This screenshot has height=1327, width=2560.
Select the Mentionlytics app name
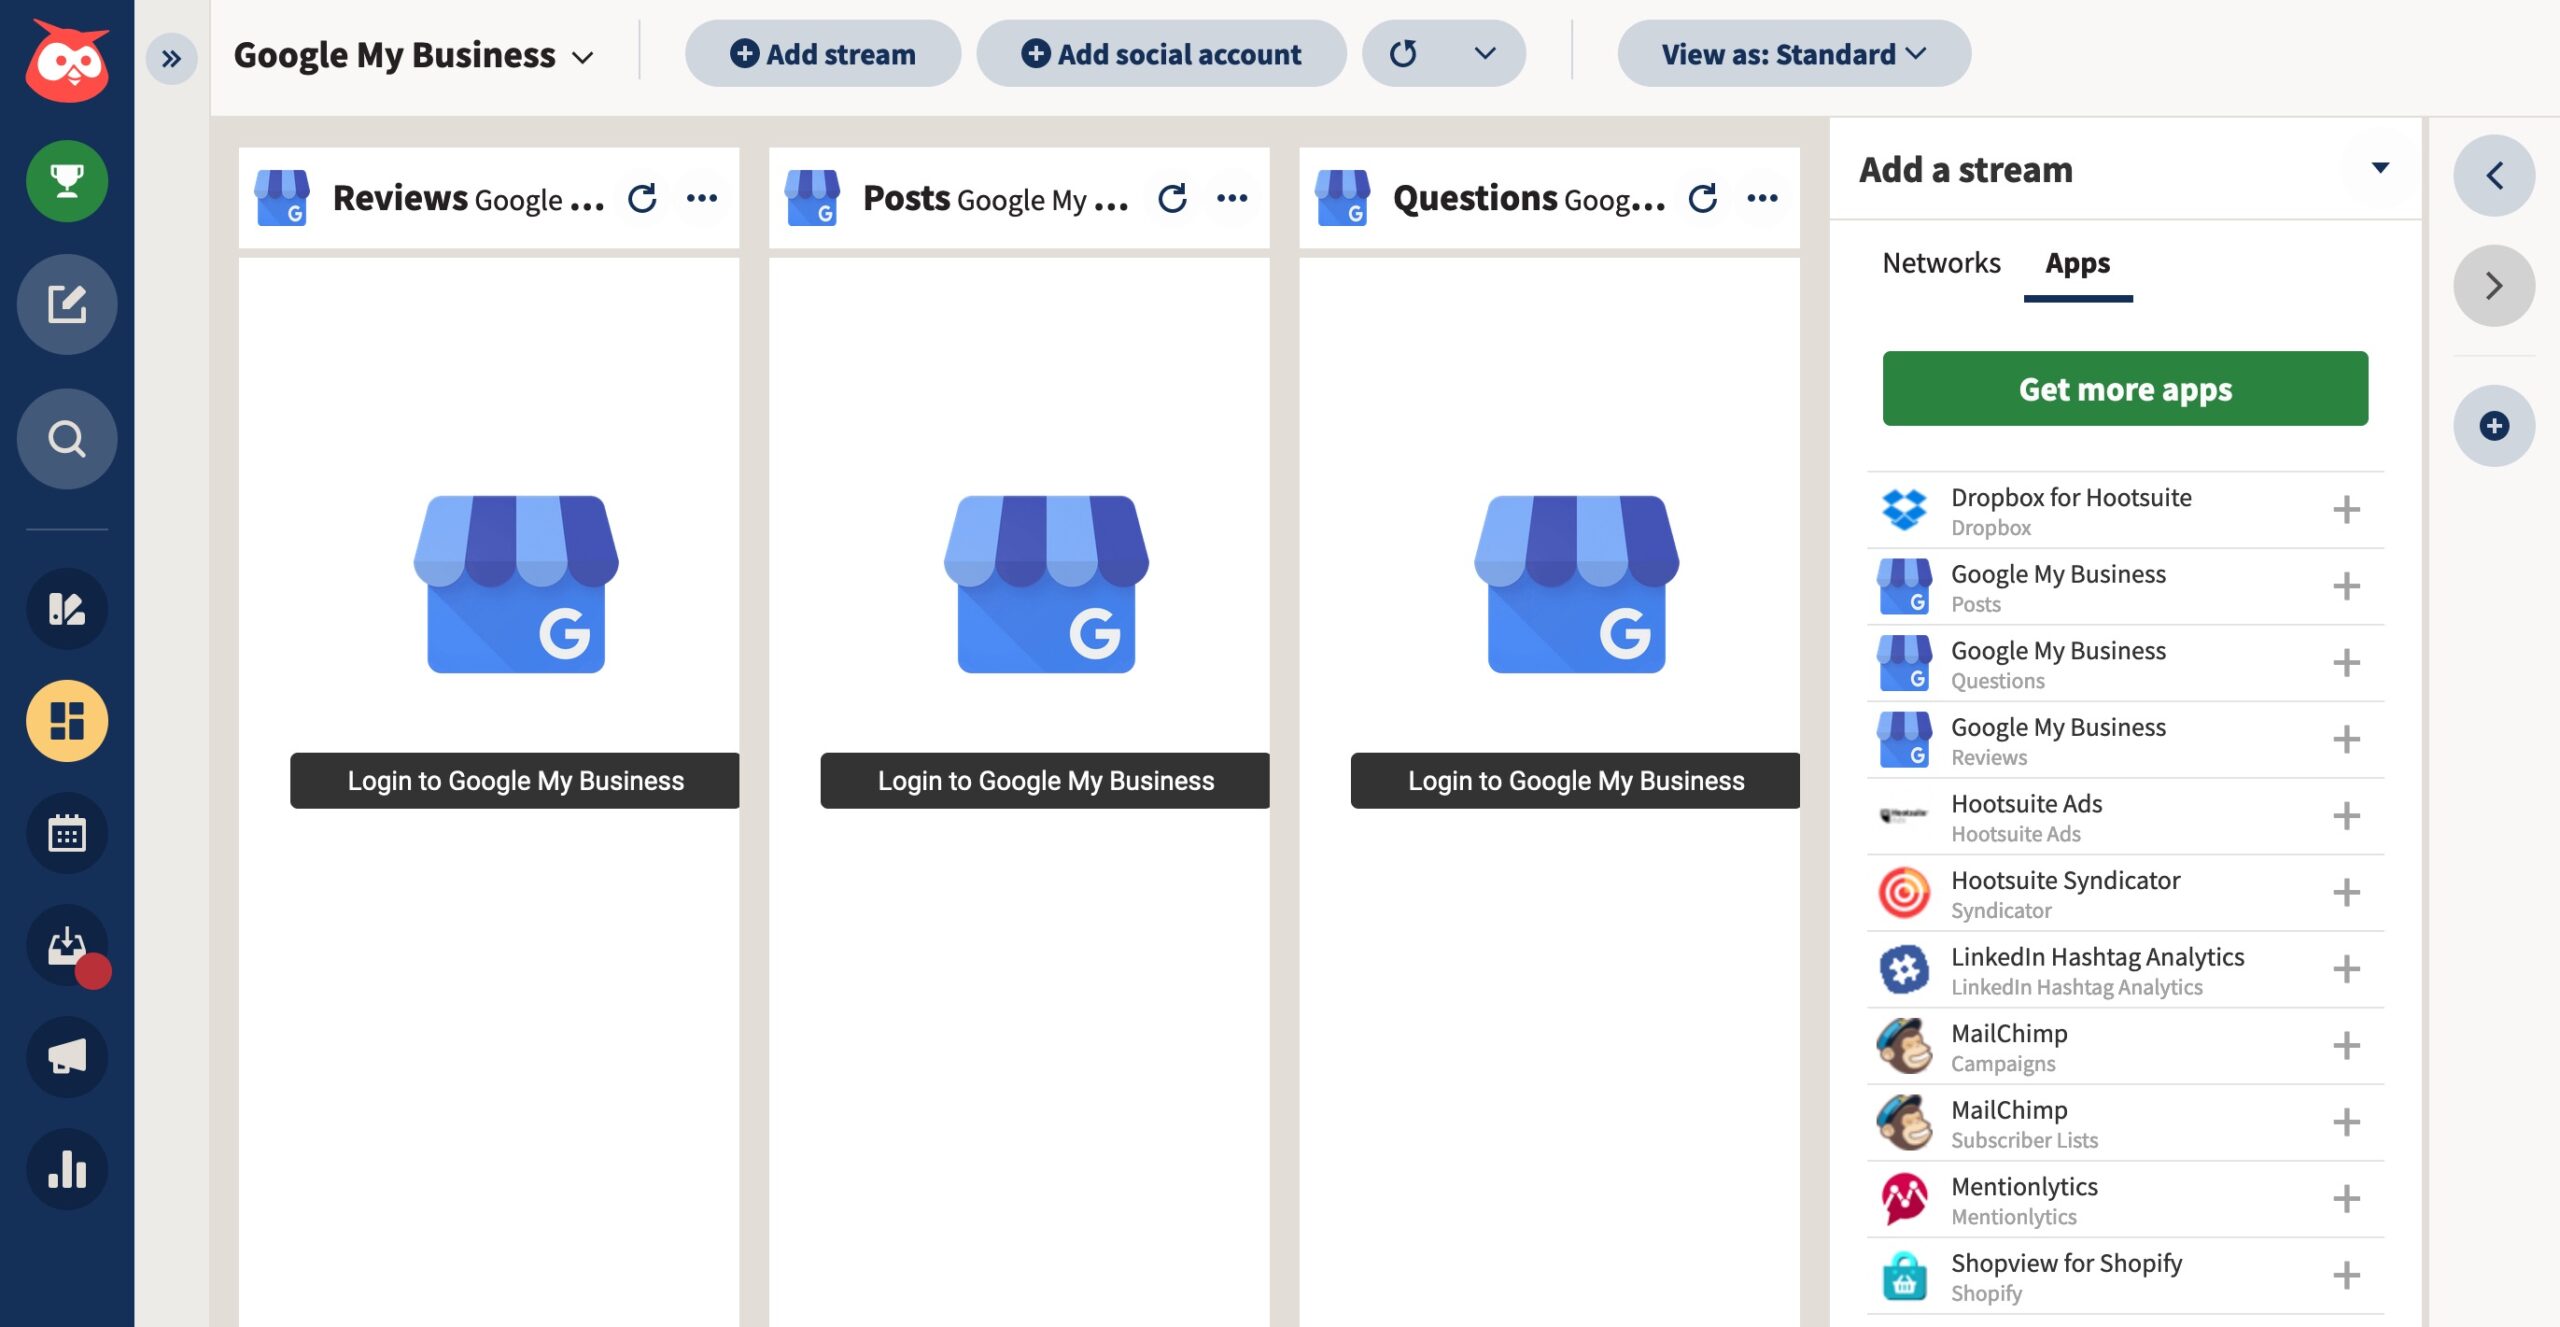click(2024, 1186)
